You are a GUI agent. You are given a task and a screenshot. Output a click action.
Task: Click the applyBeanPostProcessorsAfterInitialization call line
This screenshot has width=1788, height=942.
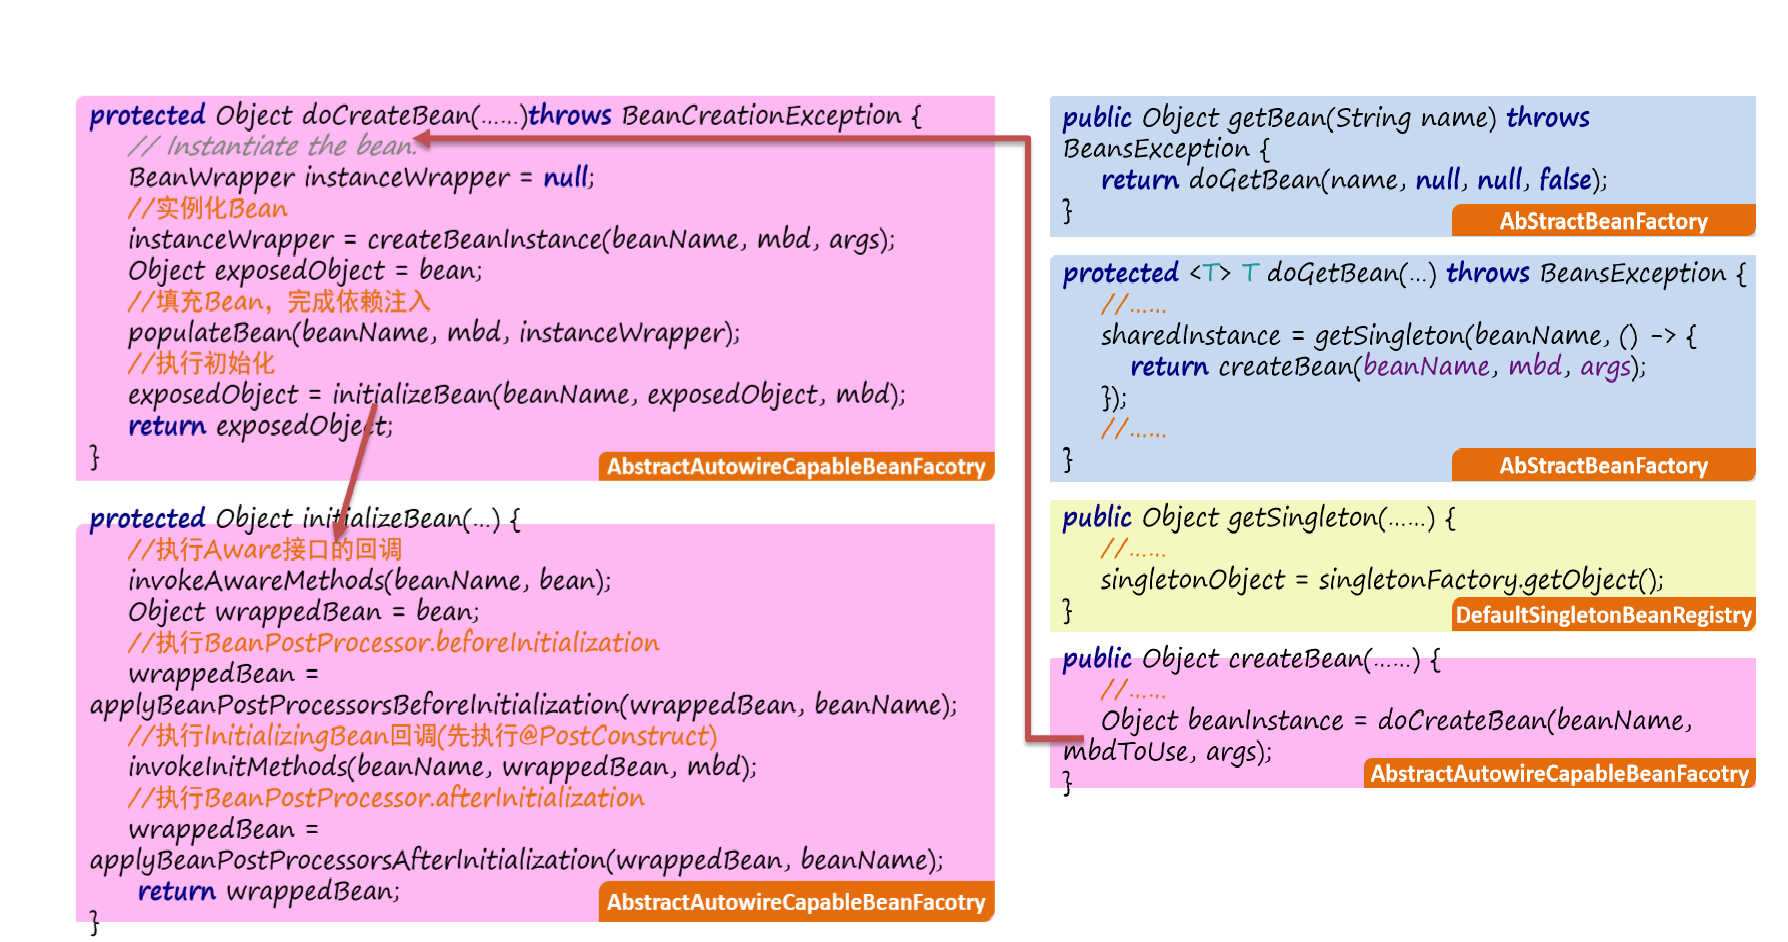pyautogui.click(x=516, y=860)
